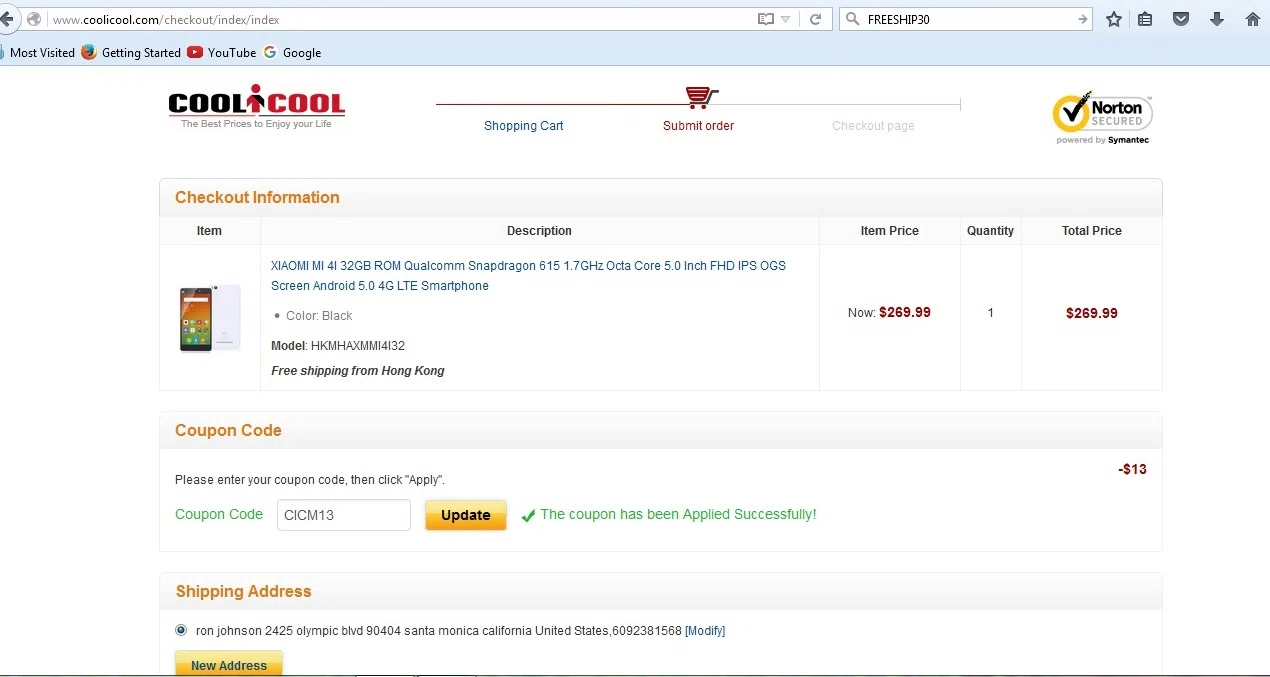Click the -$13 discount amount
Viewport: 1270px width, 677px height.
point(1132,469)
